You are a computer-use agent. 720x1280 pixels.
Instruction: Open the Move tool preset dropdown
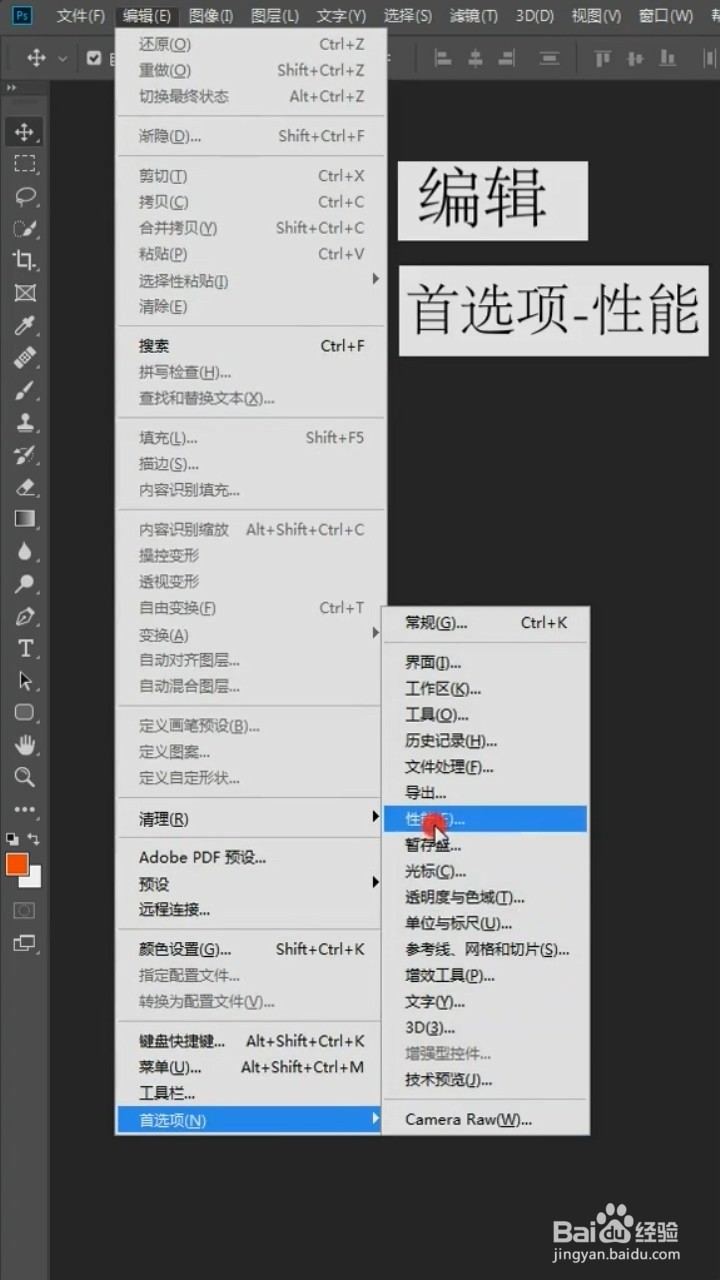tap(62, 58)
